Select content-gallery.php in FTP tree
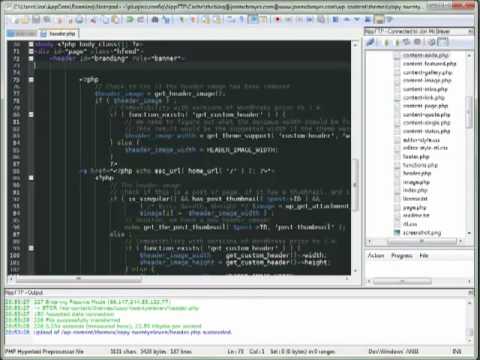 point(427,72)
